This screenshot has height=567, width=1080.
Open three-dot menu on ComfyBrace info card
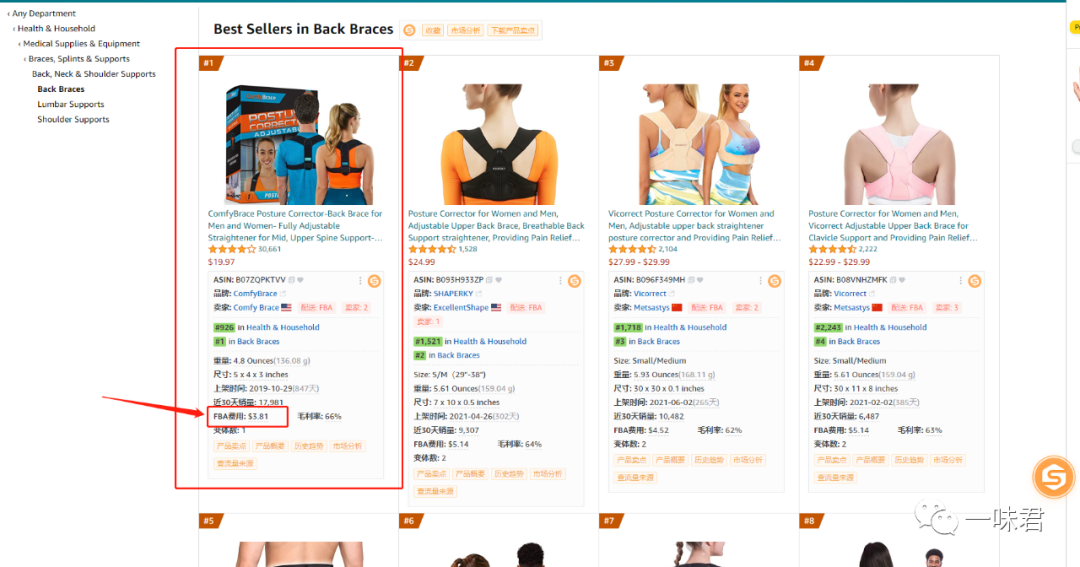360,280
